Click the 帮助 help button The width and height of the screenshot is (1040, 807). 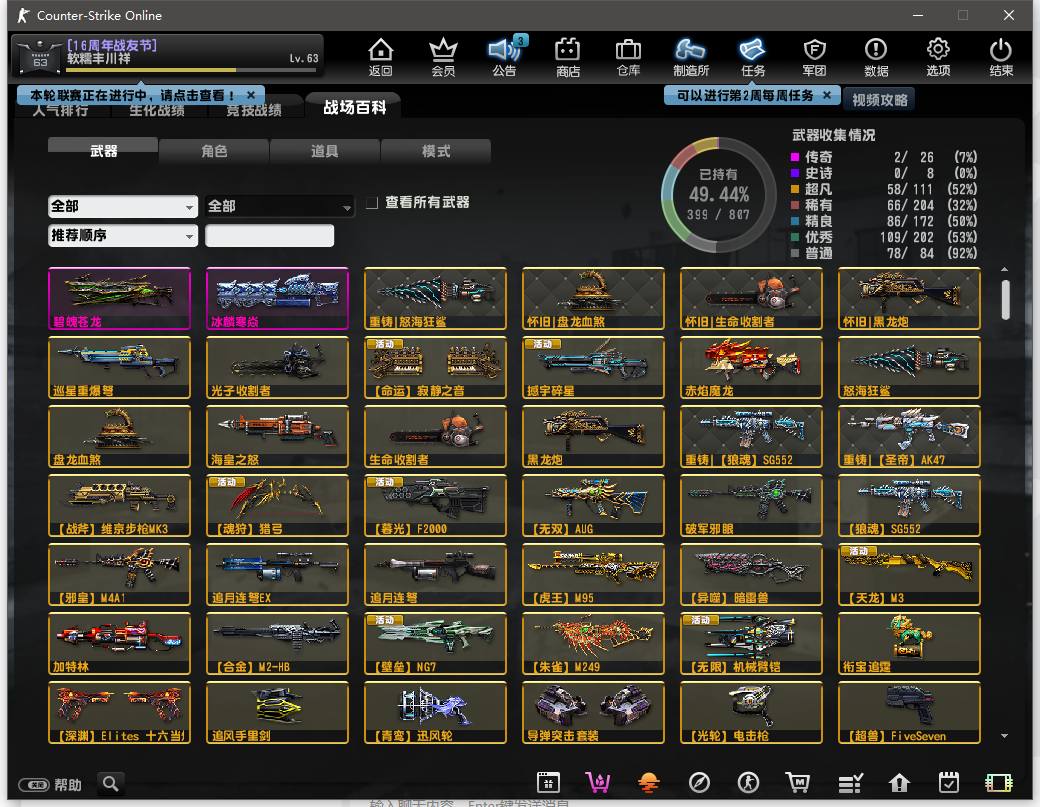50,784
